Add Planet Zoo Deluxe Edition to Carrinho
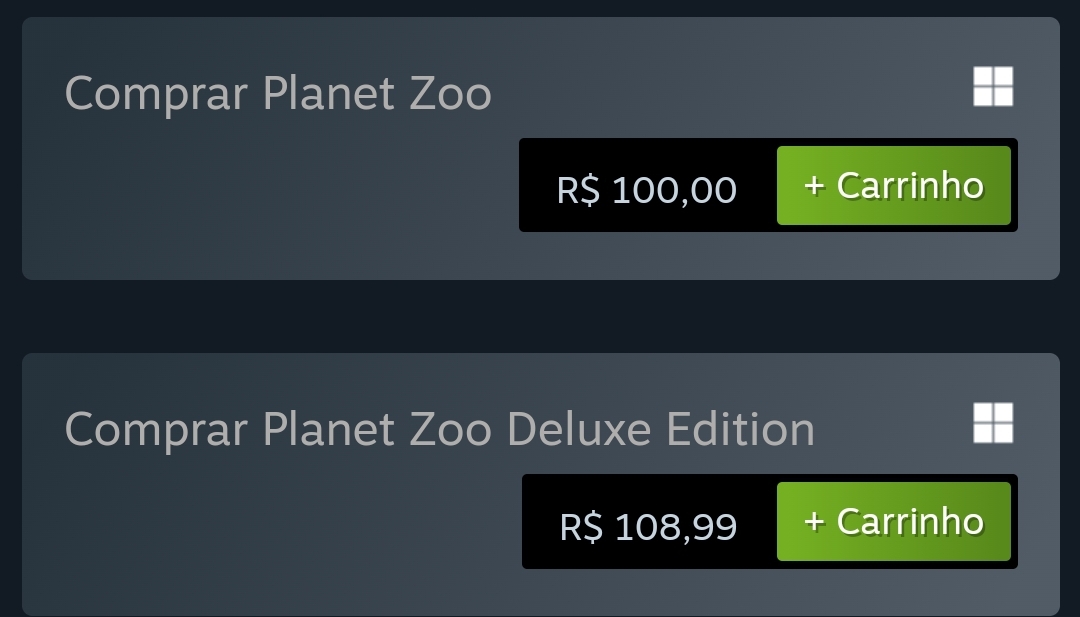 (893, 521)
